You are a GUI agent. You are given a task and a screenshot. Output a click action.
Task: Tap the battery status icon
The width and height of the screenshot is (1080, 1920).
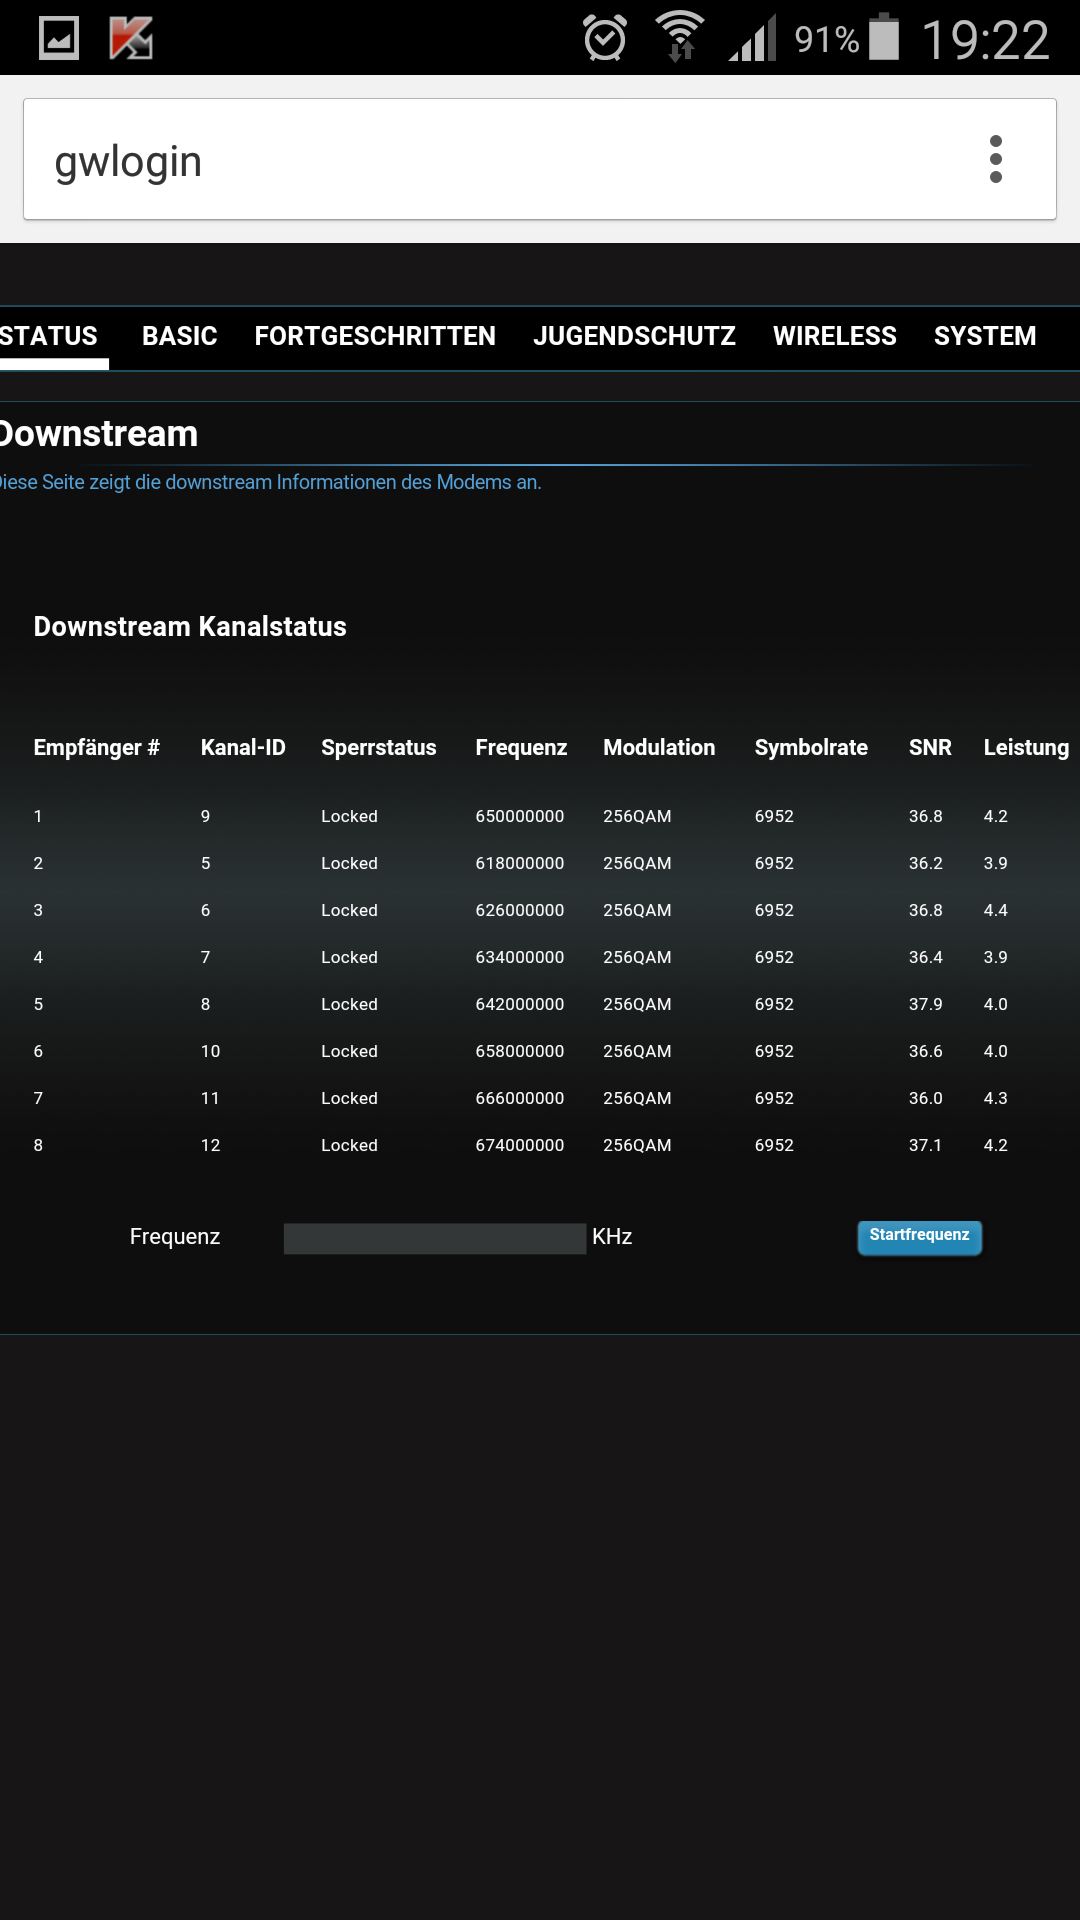(884, 38)
